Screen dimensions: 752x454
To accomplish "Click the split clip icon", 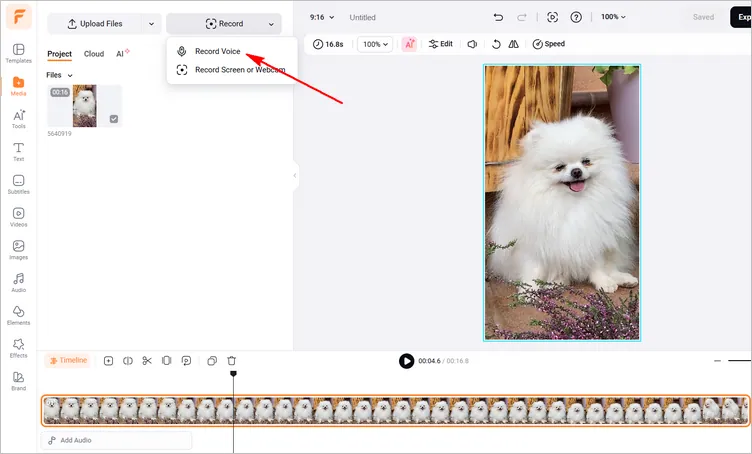I will pyautogui.click(x=128, y=361).
